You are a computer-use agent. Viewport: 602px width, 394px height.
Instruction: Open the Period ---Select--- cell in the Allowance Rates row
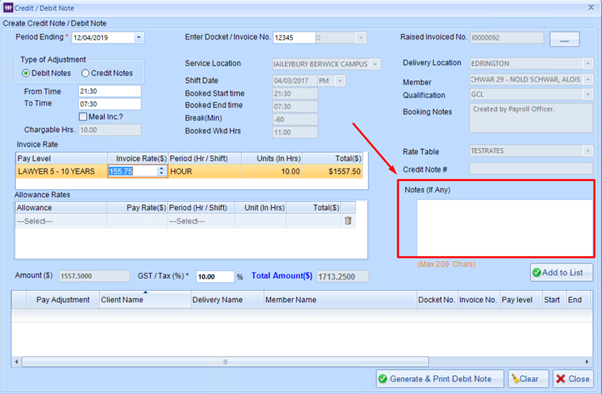click(201, 221)
